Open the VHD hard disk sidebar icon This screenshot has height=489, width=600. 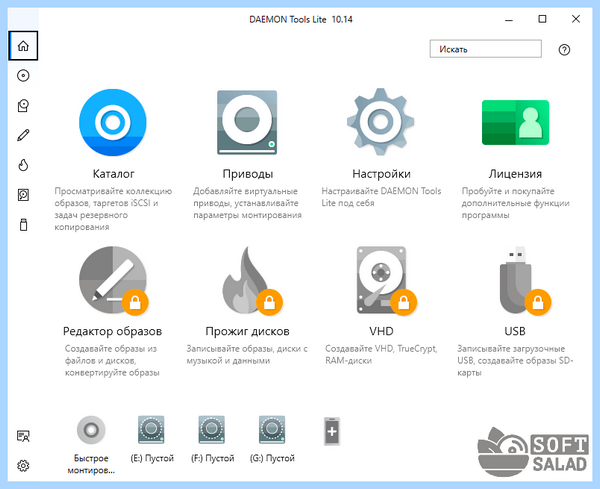point(23,195)
